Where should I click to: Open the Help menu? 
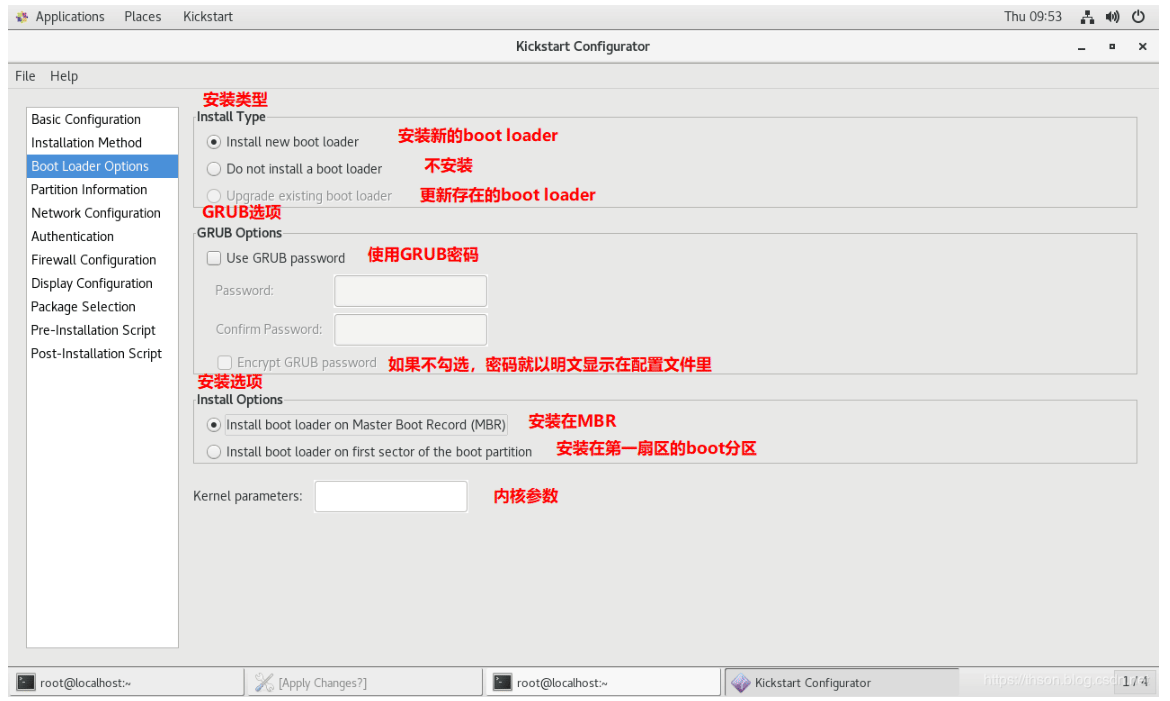coord(63,76)
